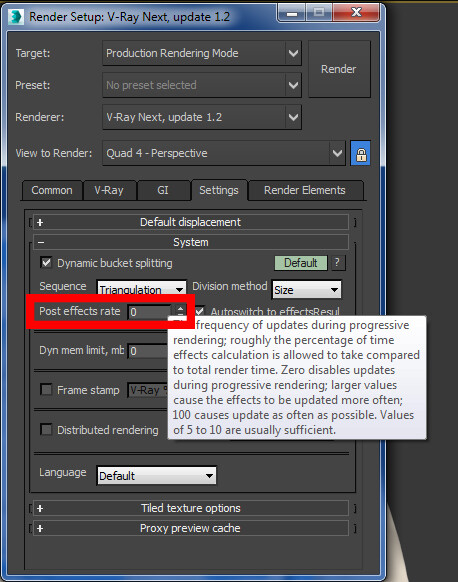This screenshot has width=458, height=582.
Task: Open the Target rendering mode dropdown
Action: coord(202,53)
